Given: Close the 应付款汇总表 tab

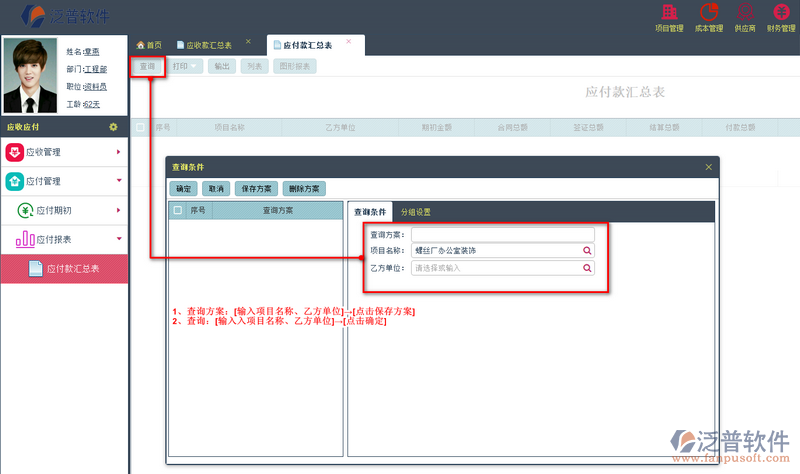Looking at the screenshot, I should coord(348,41).
